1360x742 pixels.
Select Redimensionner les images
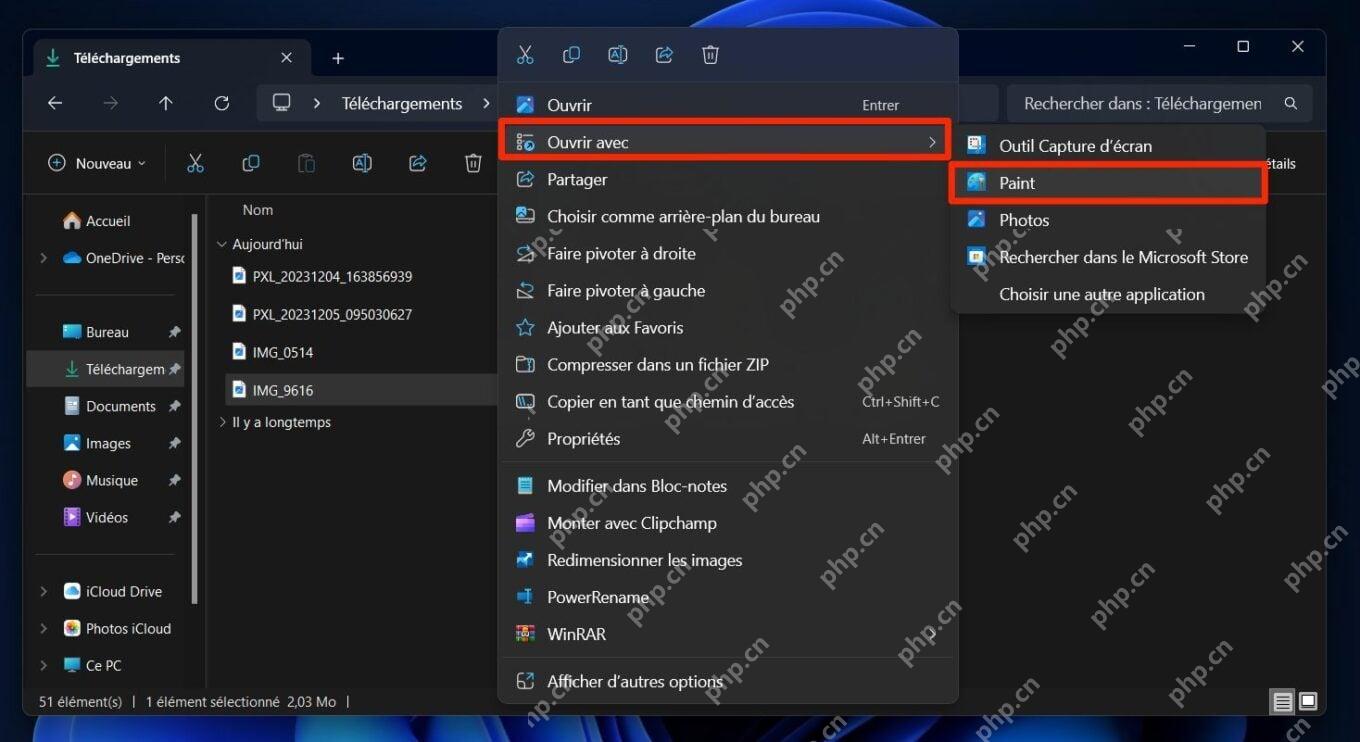[x=728, y=560]
